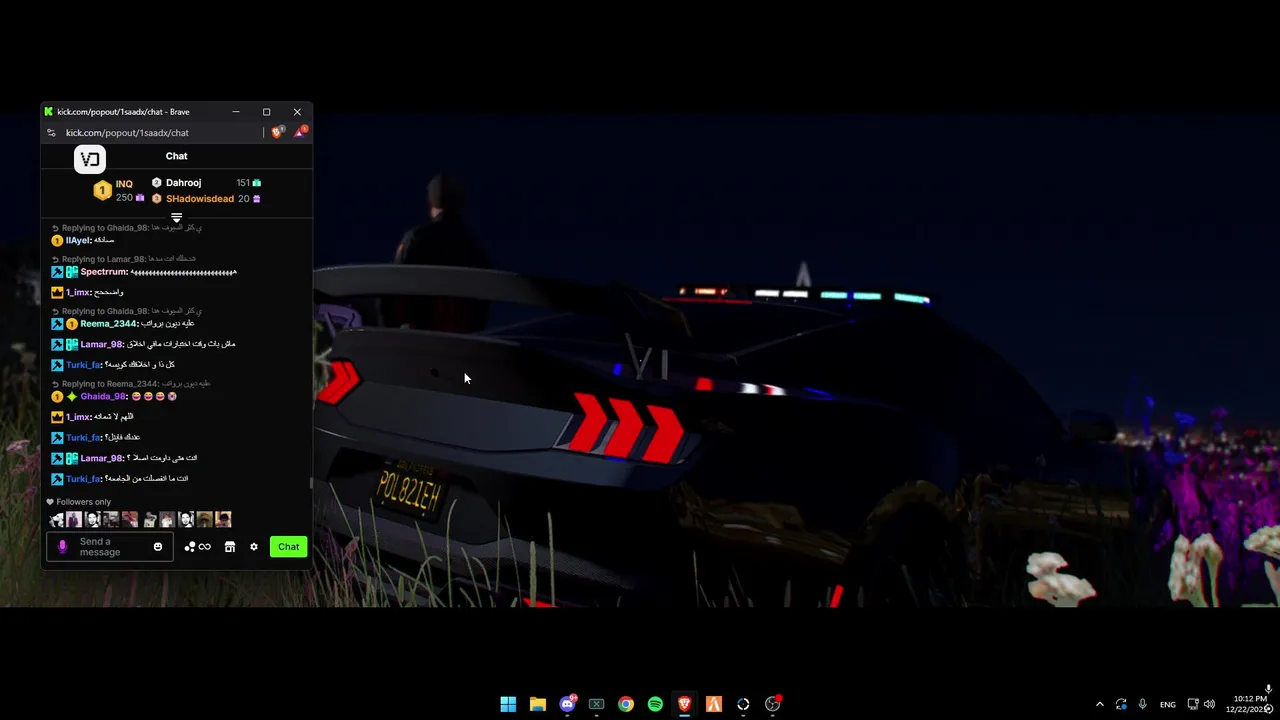Viewport: 1280px width, 720px height.
Task: Click the reply arrow above IIAyel's message
Action: 56,228
